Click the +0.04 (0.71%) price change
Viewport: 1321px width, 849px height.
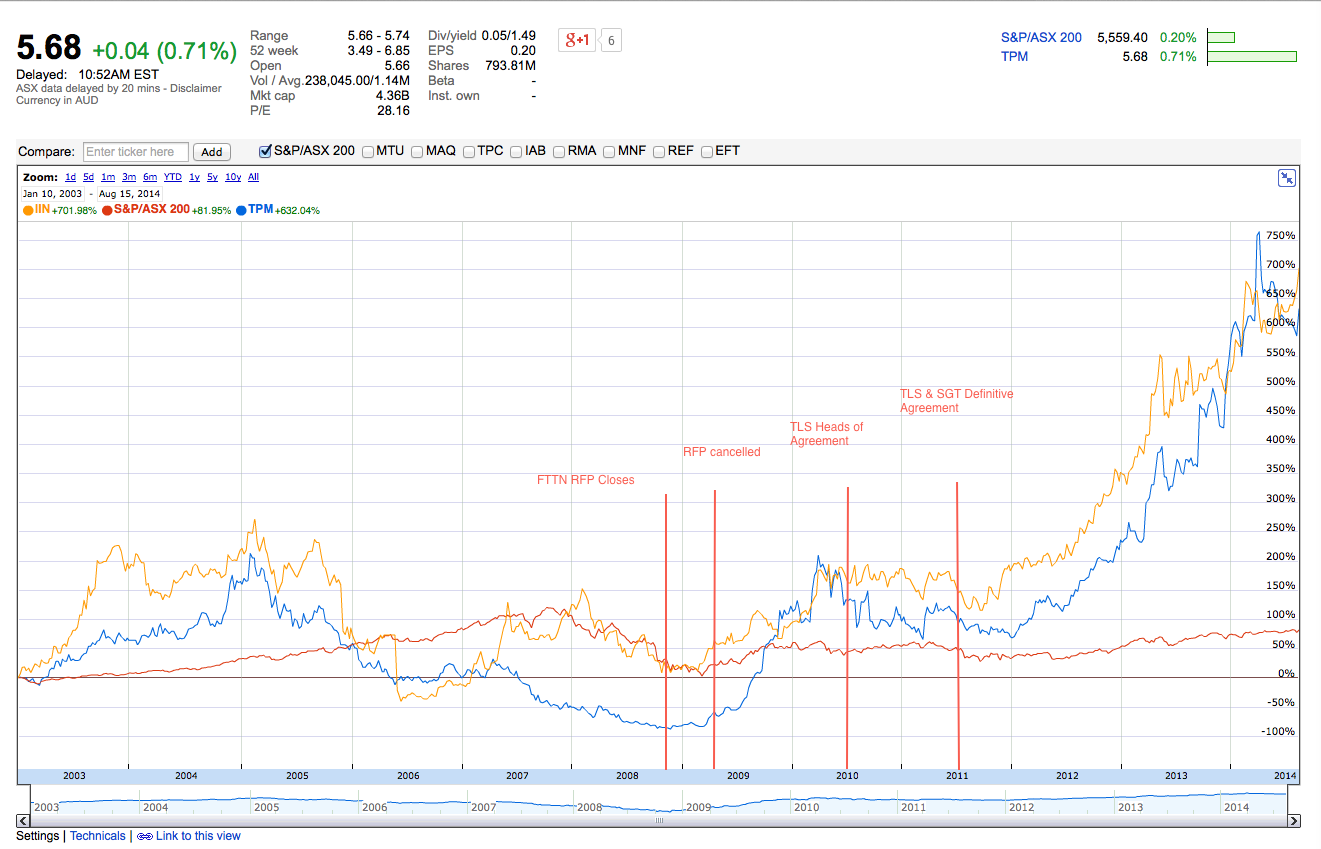[x=164, y=50]
